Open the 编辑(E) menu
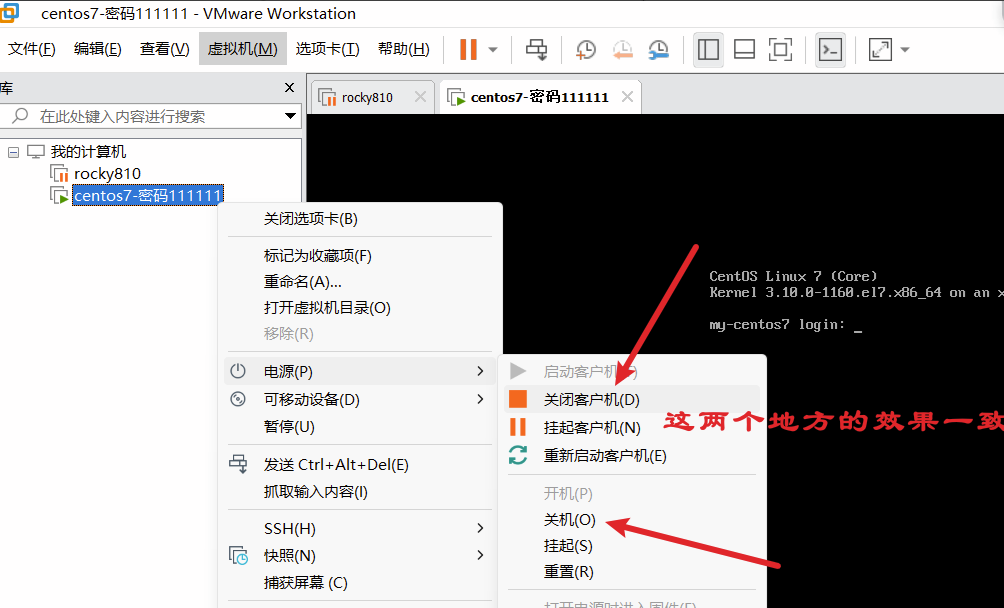This screenshot has width=1004, height=608. tap(97, 49)
